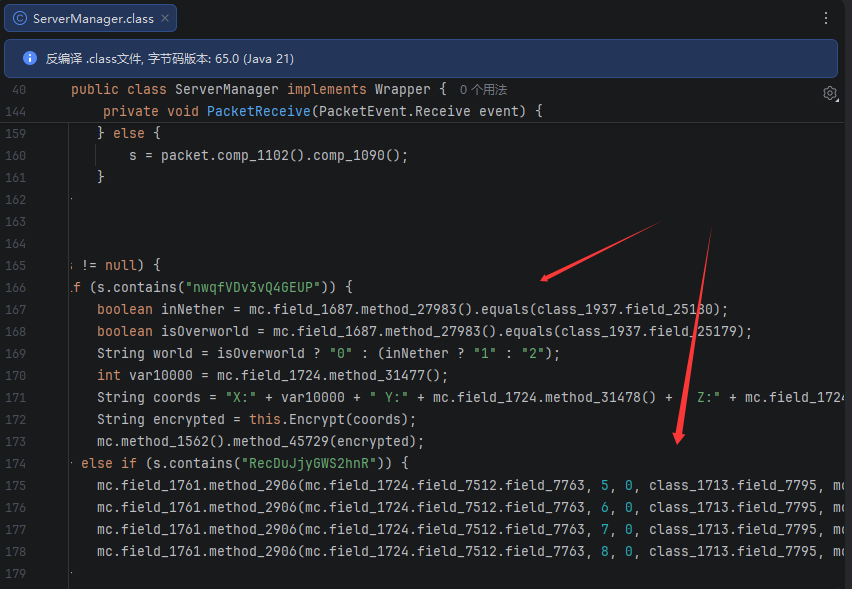Close the ServerManager.class tab
852x589 pixels.
(x=165, y=18)
